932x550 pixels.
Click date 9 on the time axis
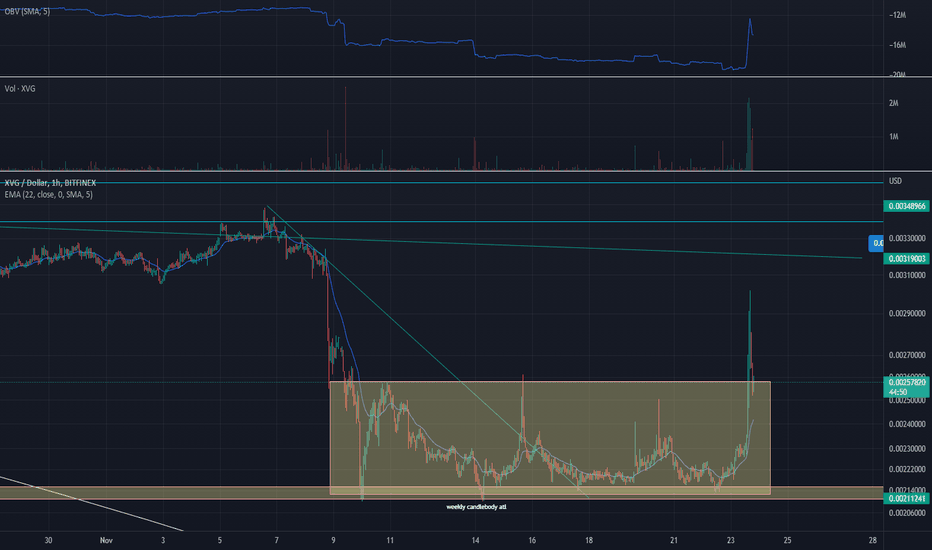(333, 540)
